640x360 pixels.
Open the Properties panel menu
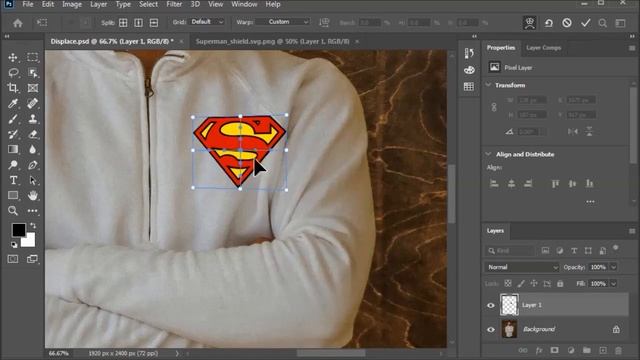pyautogui.click(x=632, y=48)
